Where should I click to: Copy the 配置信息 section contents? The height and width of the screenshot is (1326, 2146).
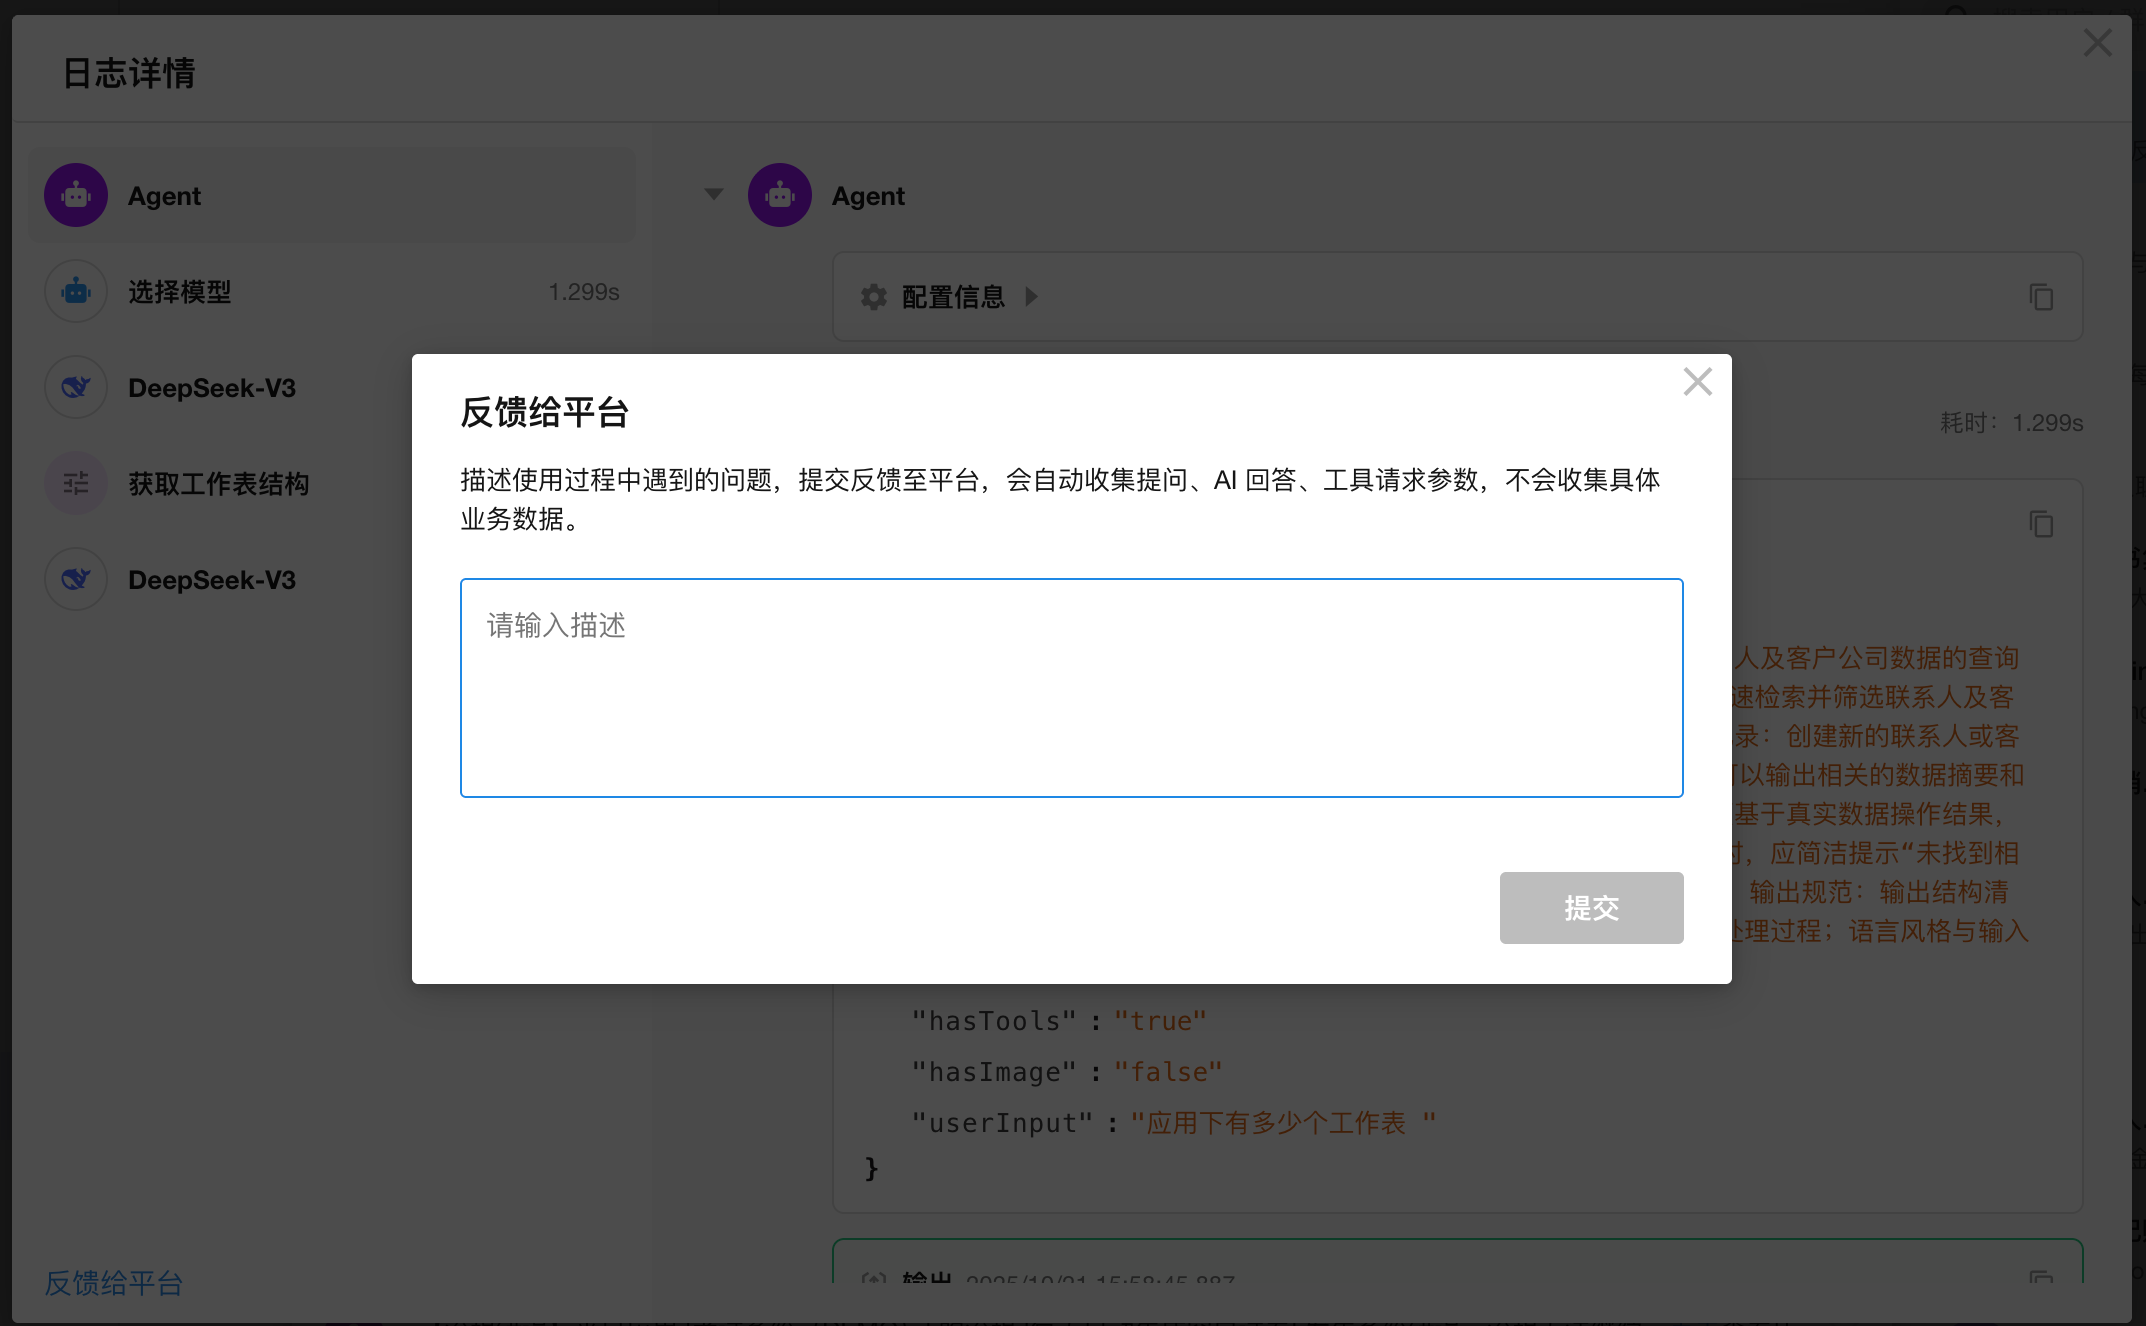tap(2041, 297)
